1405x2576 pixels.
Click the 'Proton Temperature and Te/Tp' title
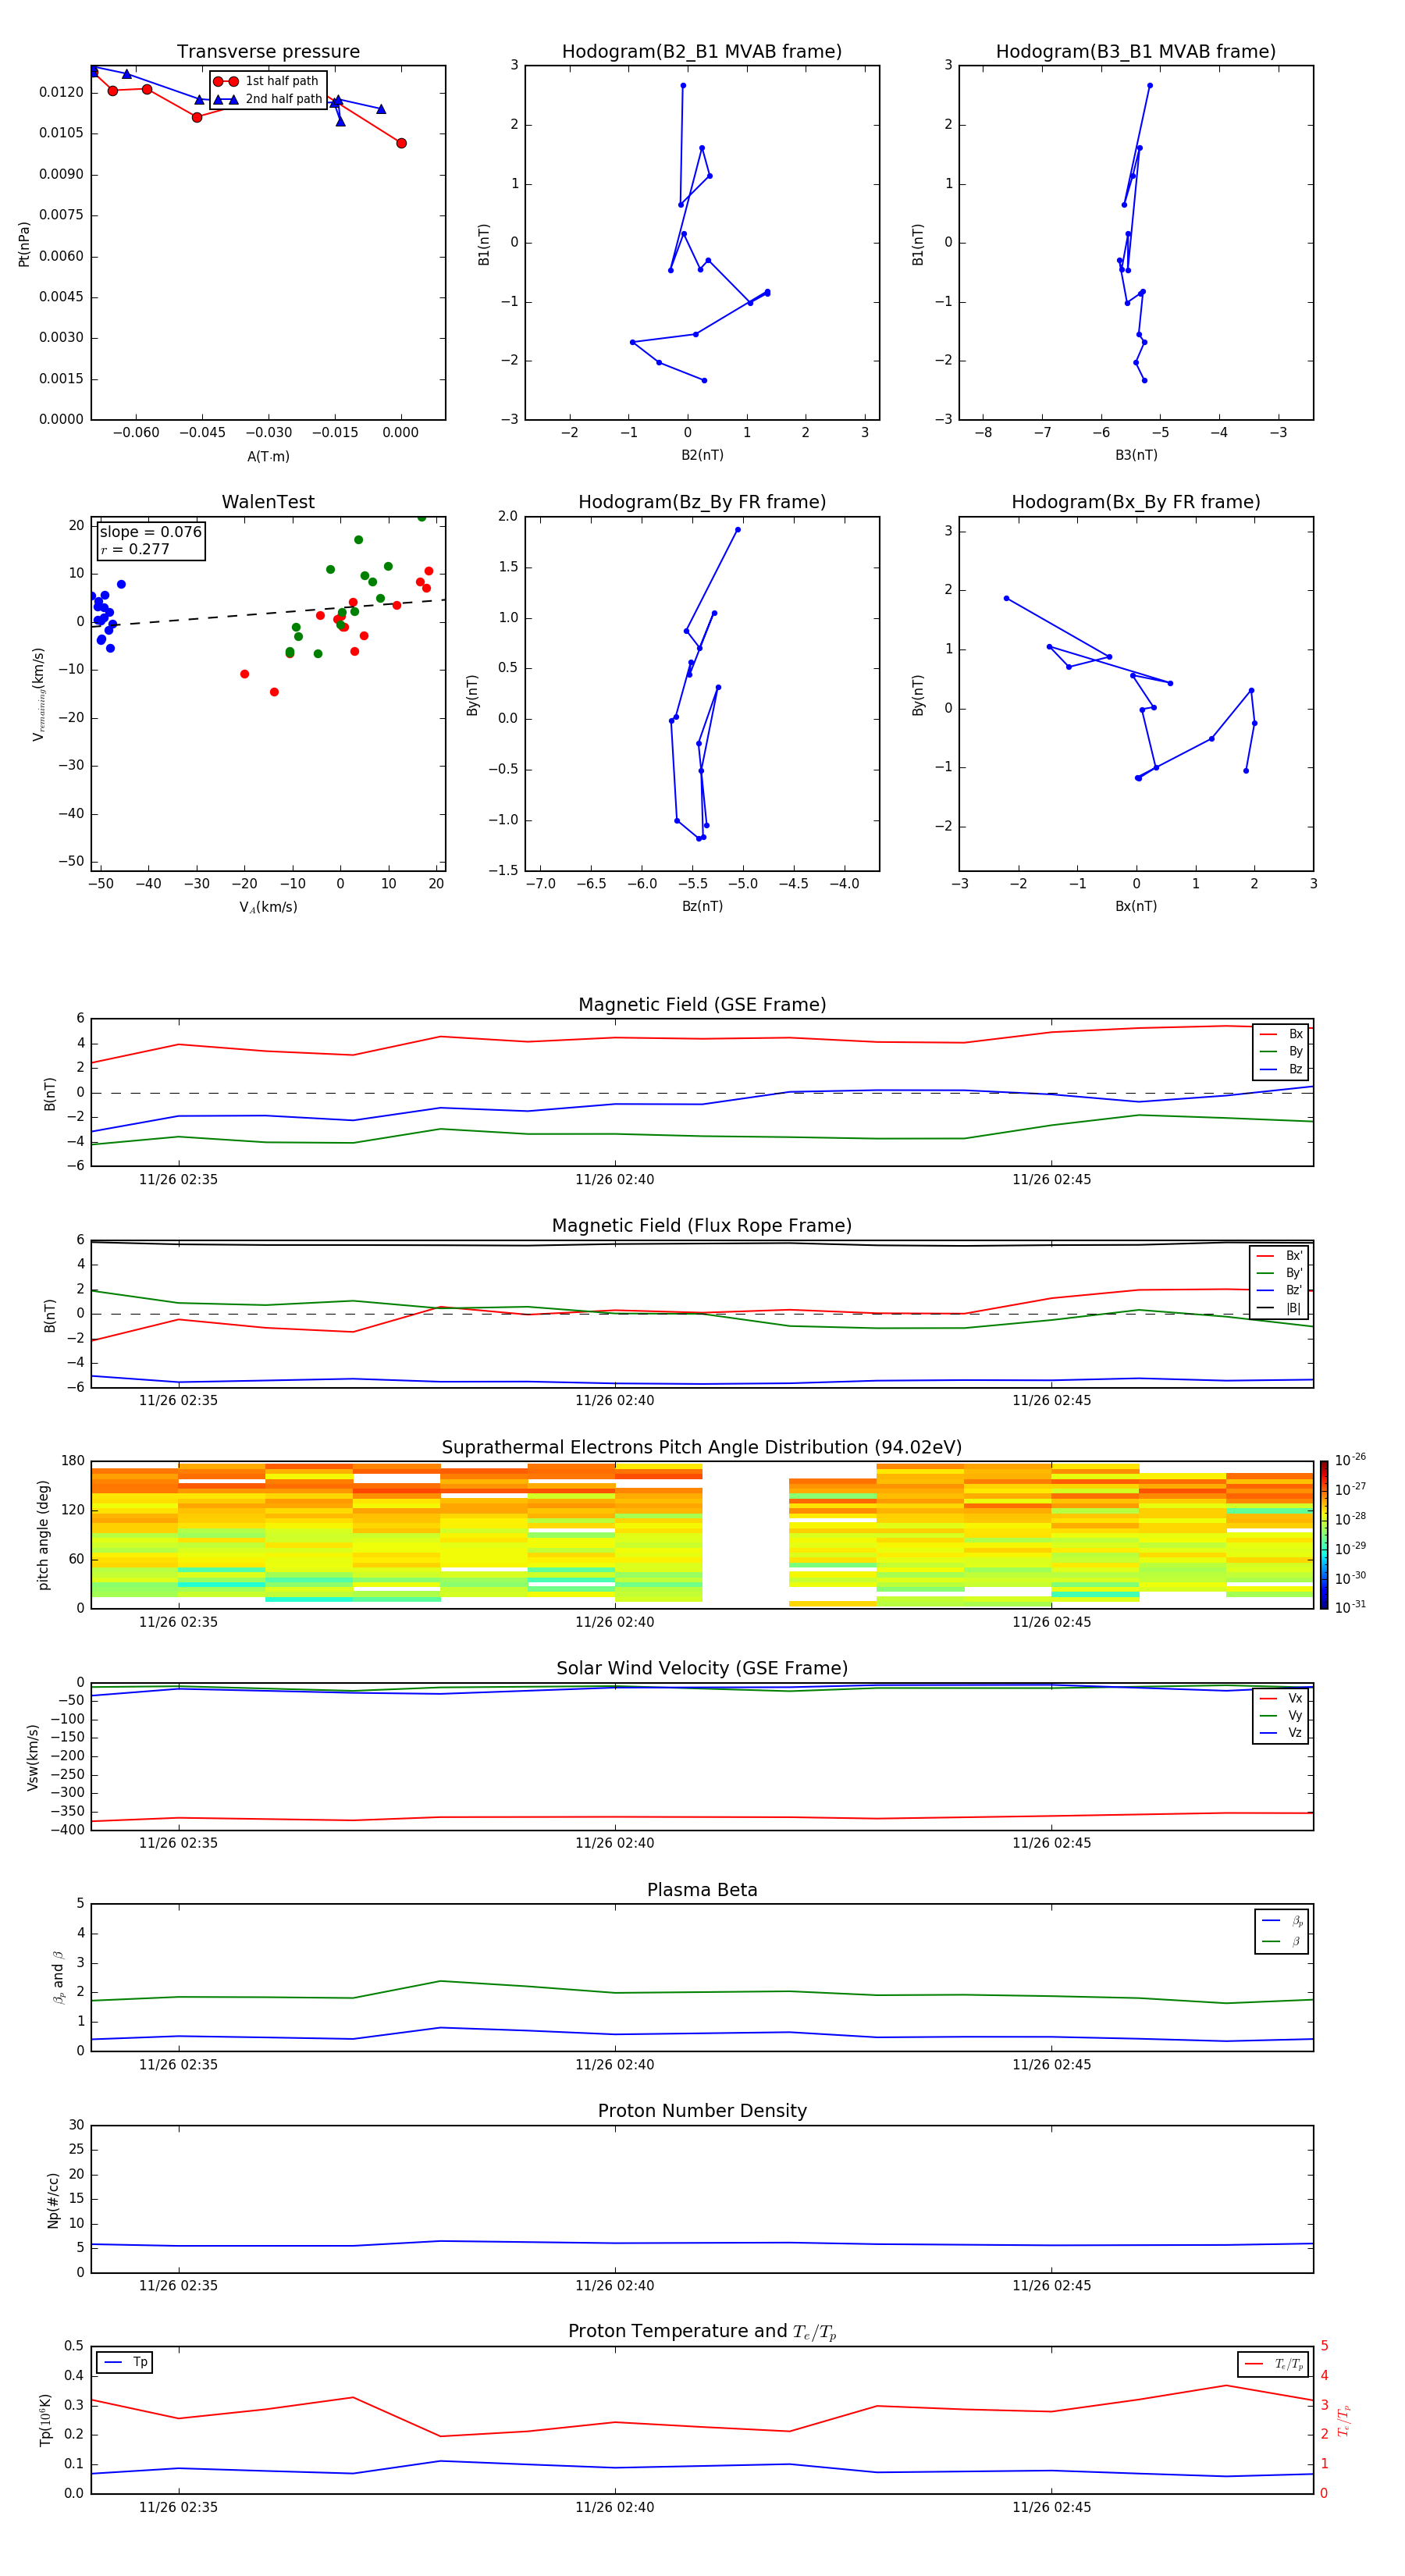click(702, 2331)
